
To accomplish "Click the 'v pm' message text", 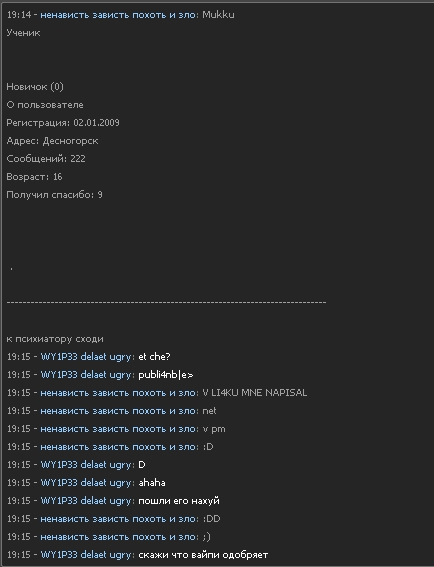I will click(214, 429).
